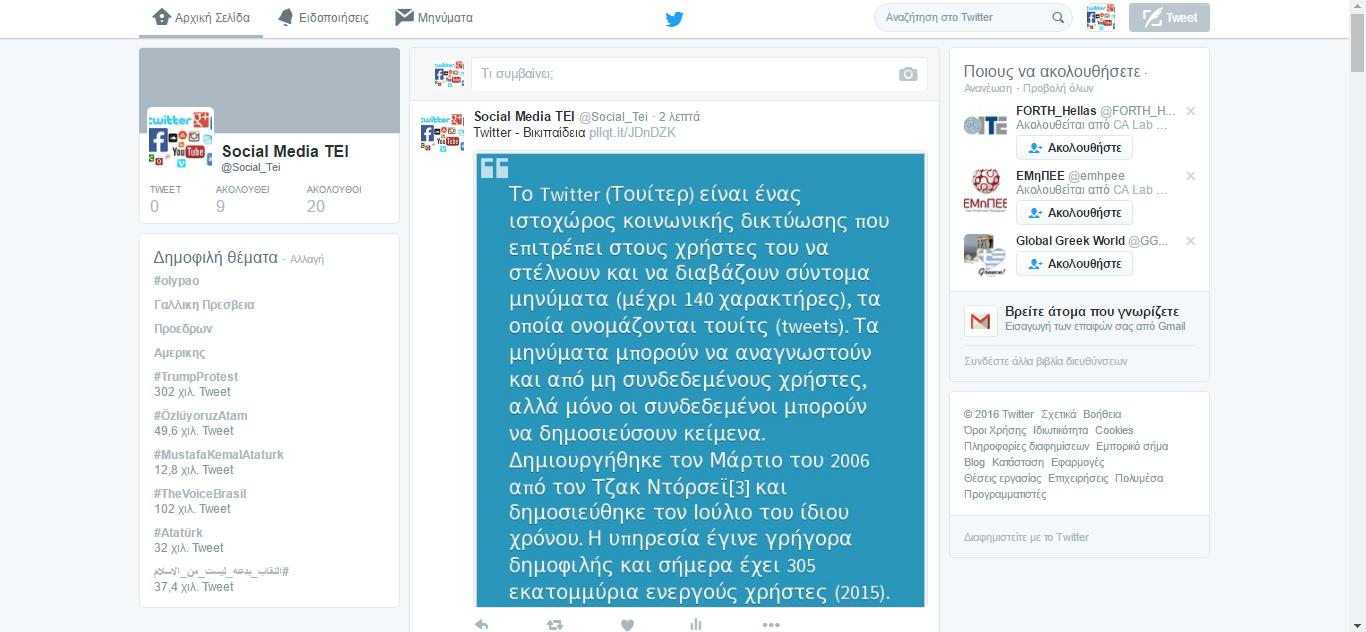Viewport: 1366px width, 632px height.
Task: Open Ιδιωτικότητα footer link
Action: (x=1060, y=430)
